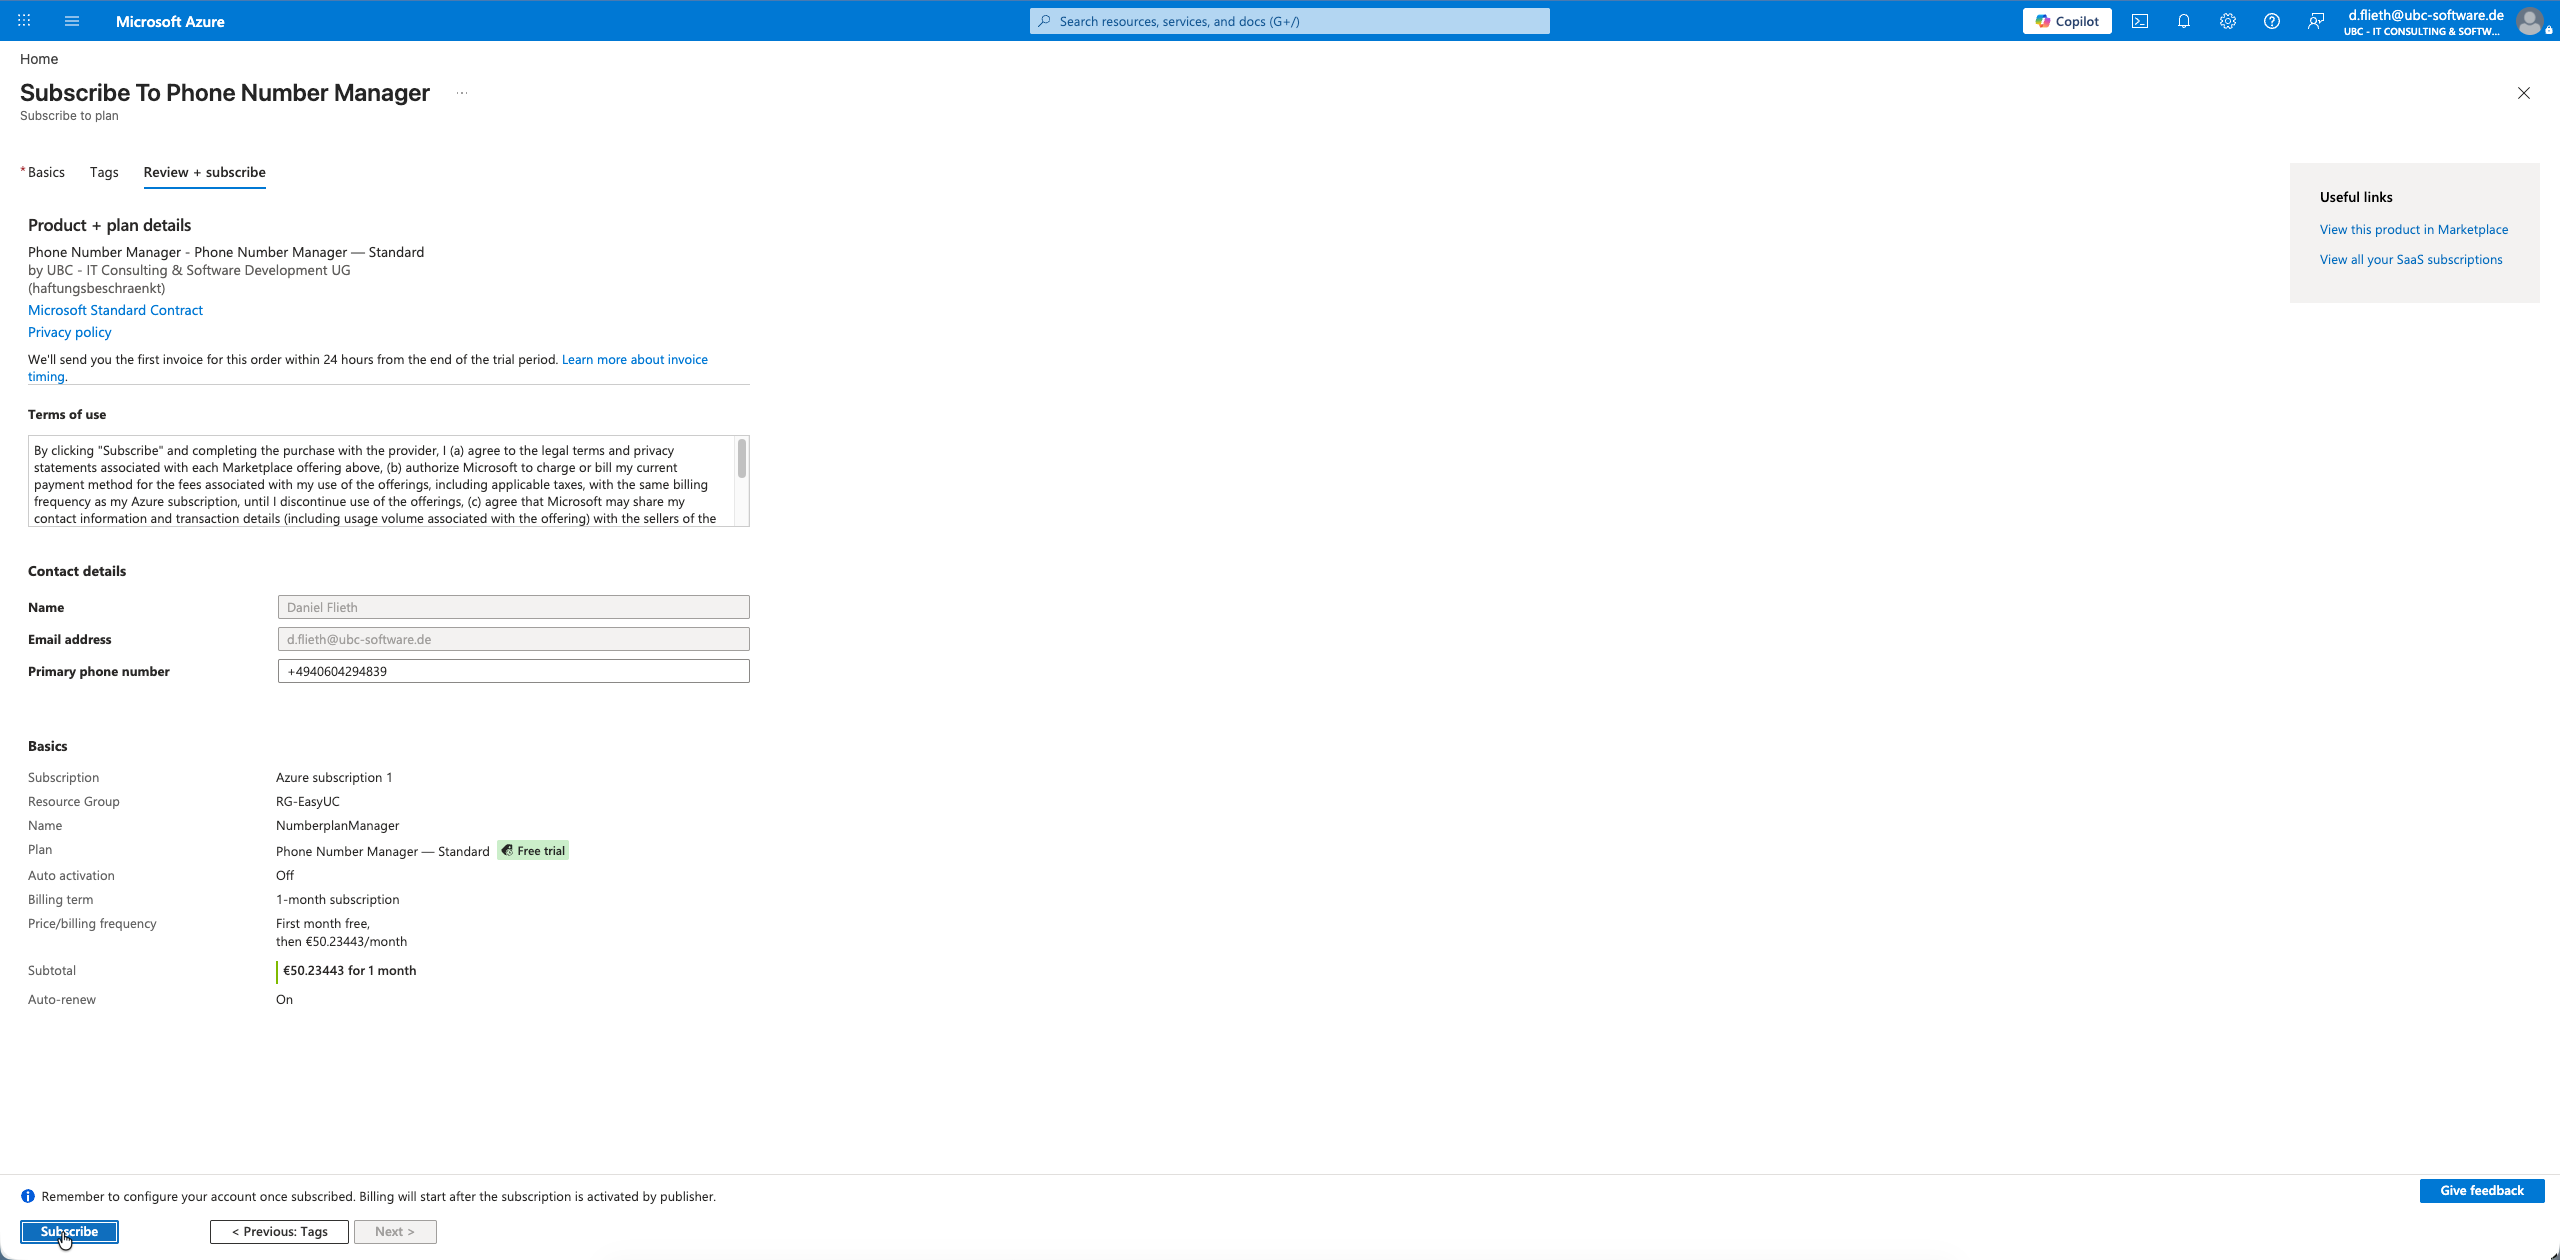Select '€50.23443 for 1 month' subtotal

click(x=350, y=970)
